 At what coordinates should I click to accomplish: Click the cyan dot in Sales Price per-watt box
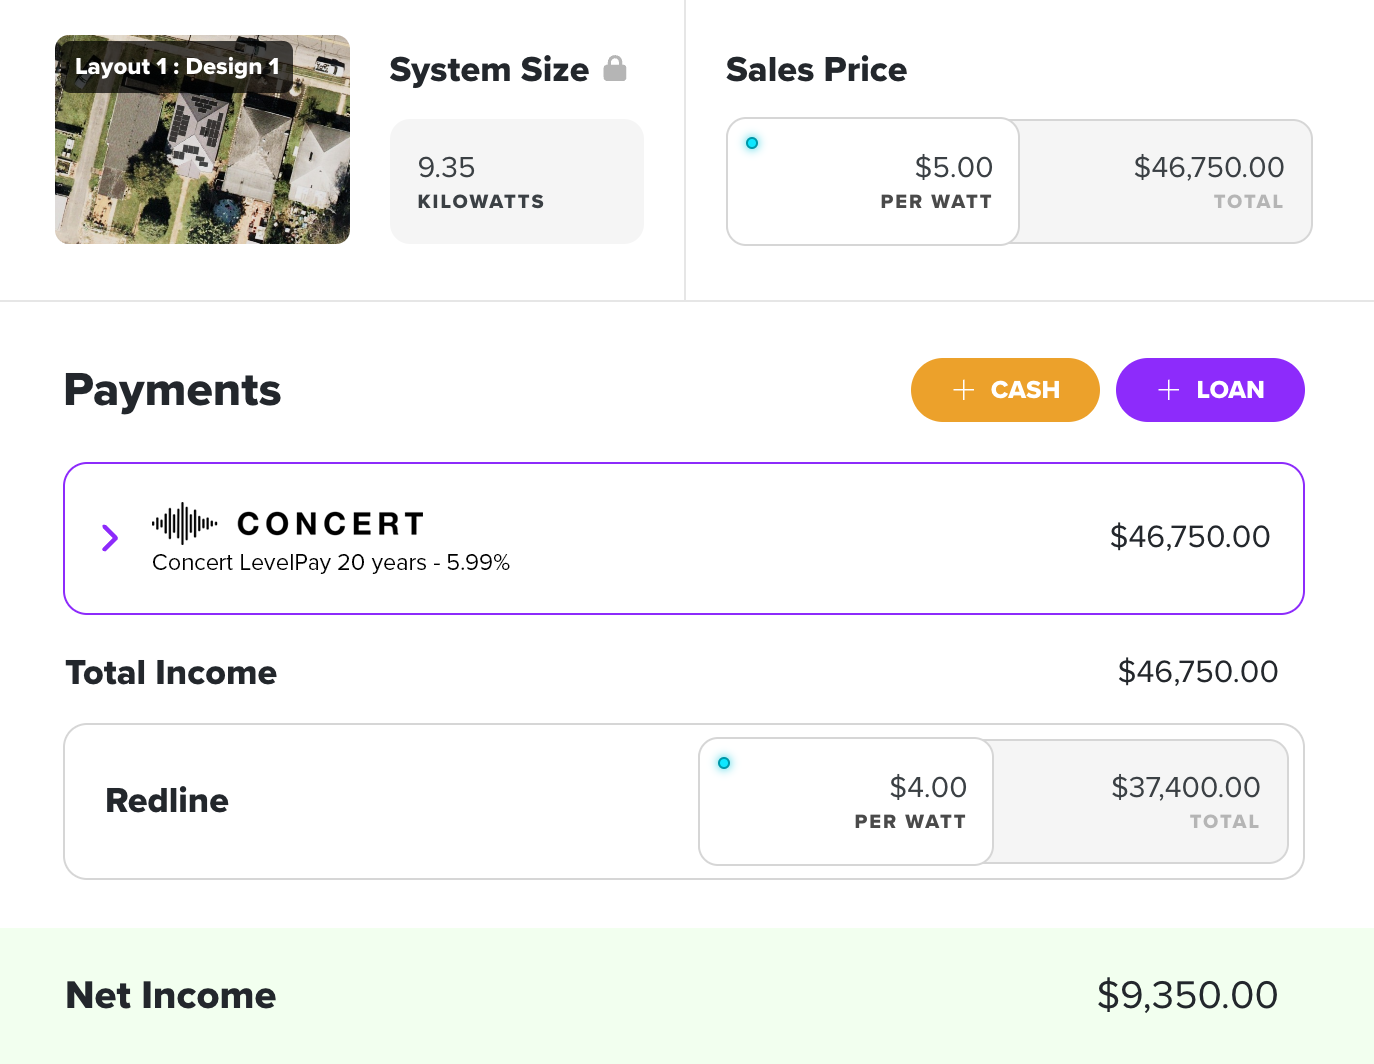pos(752,143)
